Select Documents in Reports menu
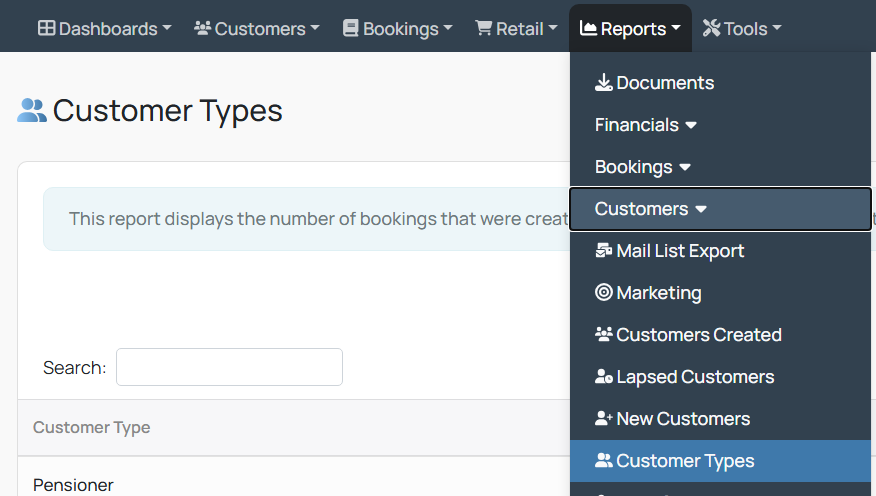This screenshot has width=876, height=496. [720, 83]
